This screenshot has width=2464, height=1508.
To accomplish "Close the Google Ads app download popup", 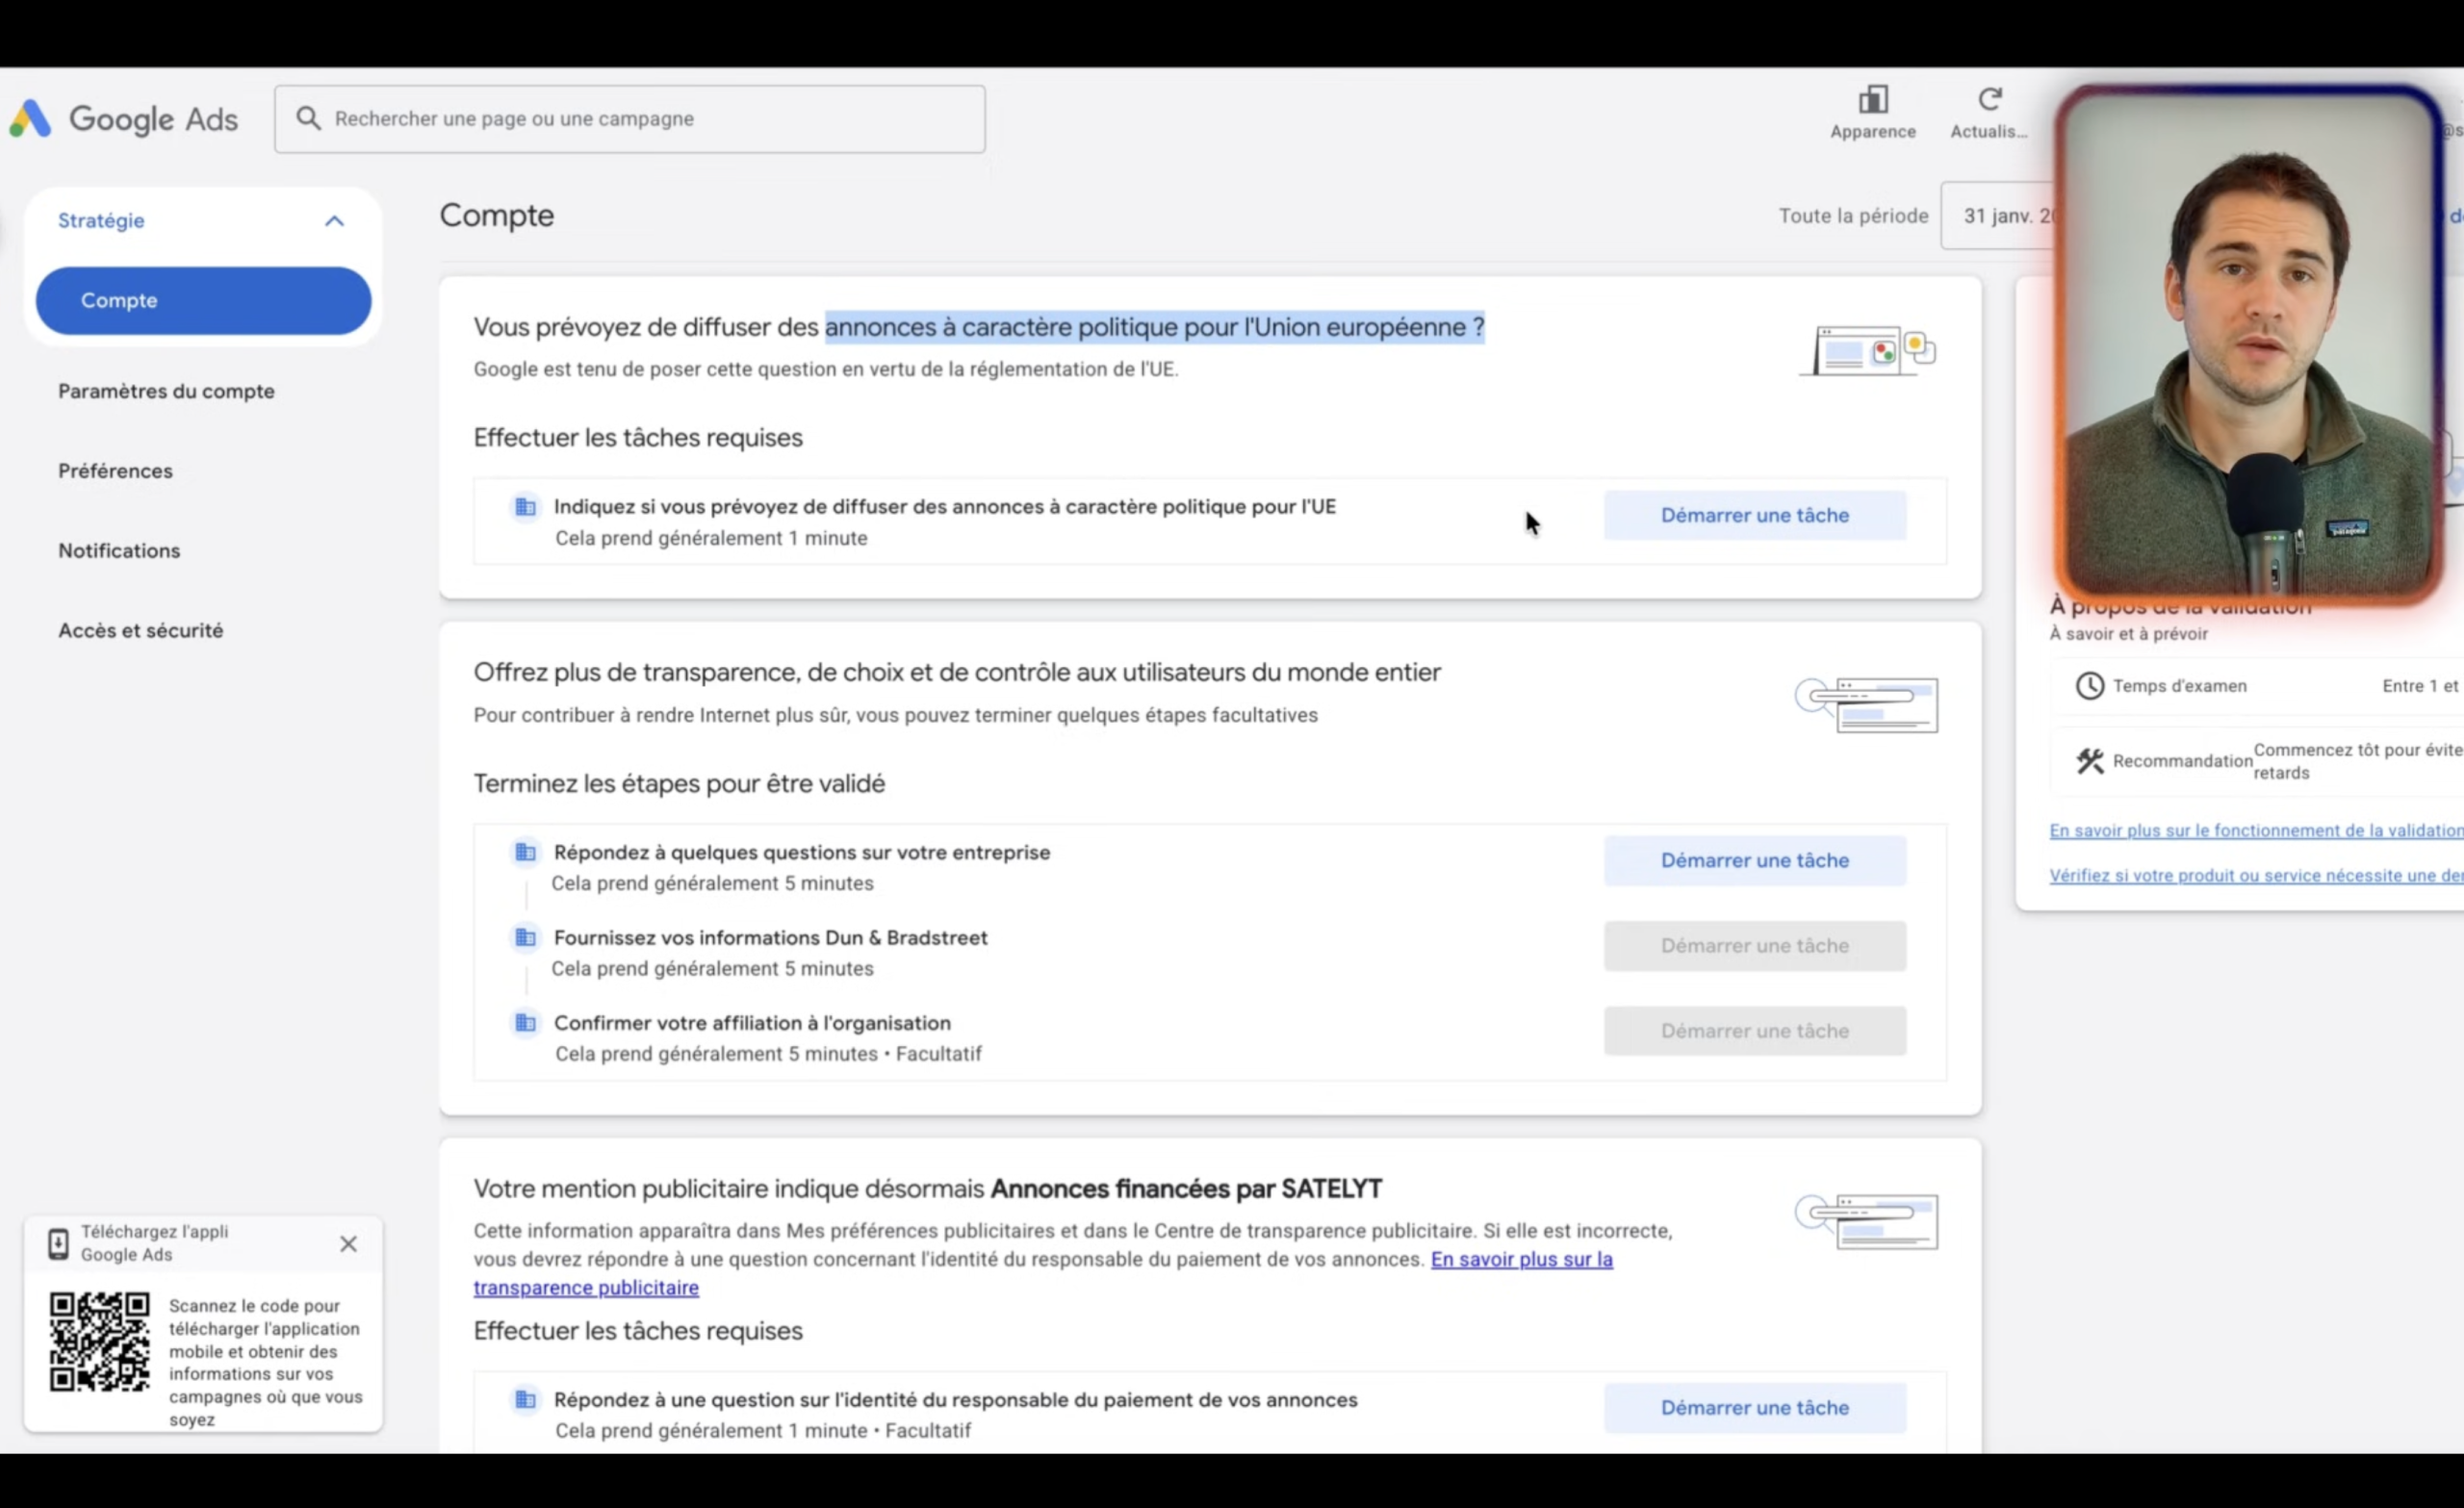I will click(348, 1244).
